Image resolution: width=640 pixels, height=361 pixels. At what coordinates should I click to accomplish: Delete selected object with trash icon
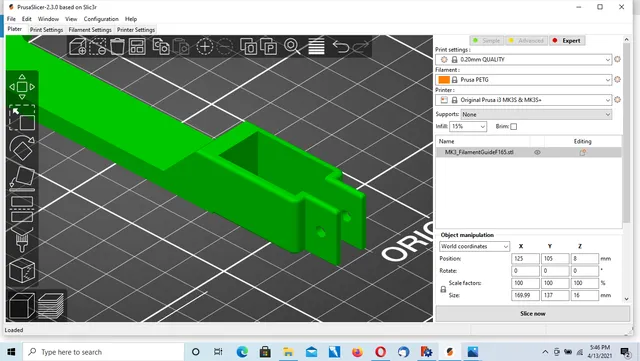pos(117,47)
